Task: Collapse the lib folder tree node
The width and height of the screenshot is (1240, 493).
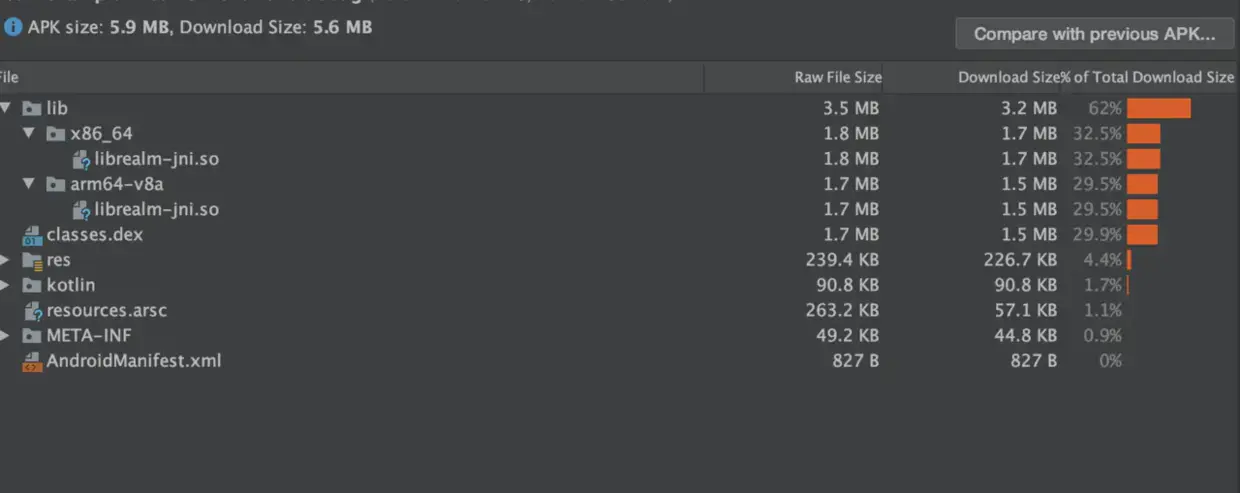Action: [x=6, y=108]
